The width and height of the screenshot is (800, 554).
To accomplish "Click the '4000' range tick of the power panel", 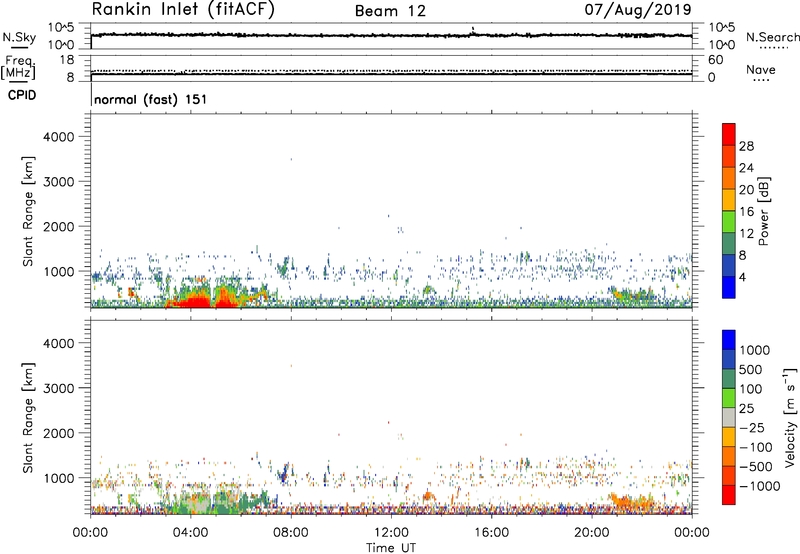I will [x=58, y=137].
